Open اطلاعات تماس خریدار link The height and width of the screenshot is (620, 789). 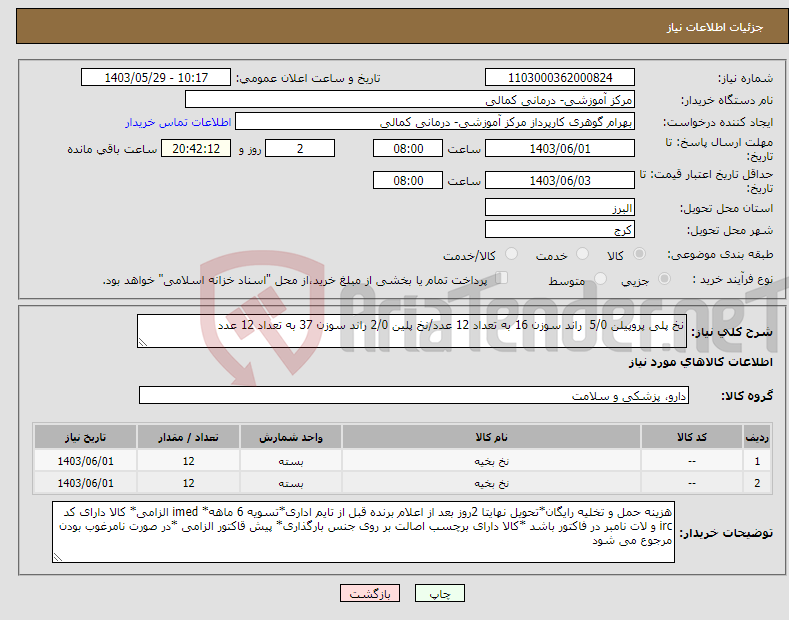pyautogui.click(x=178, y=122)
